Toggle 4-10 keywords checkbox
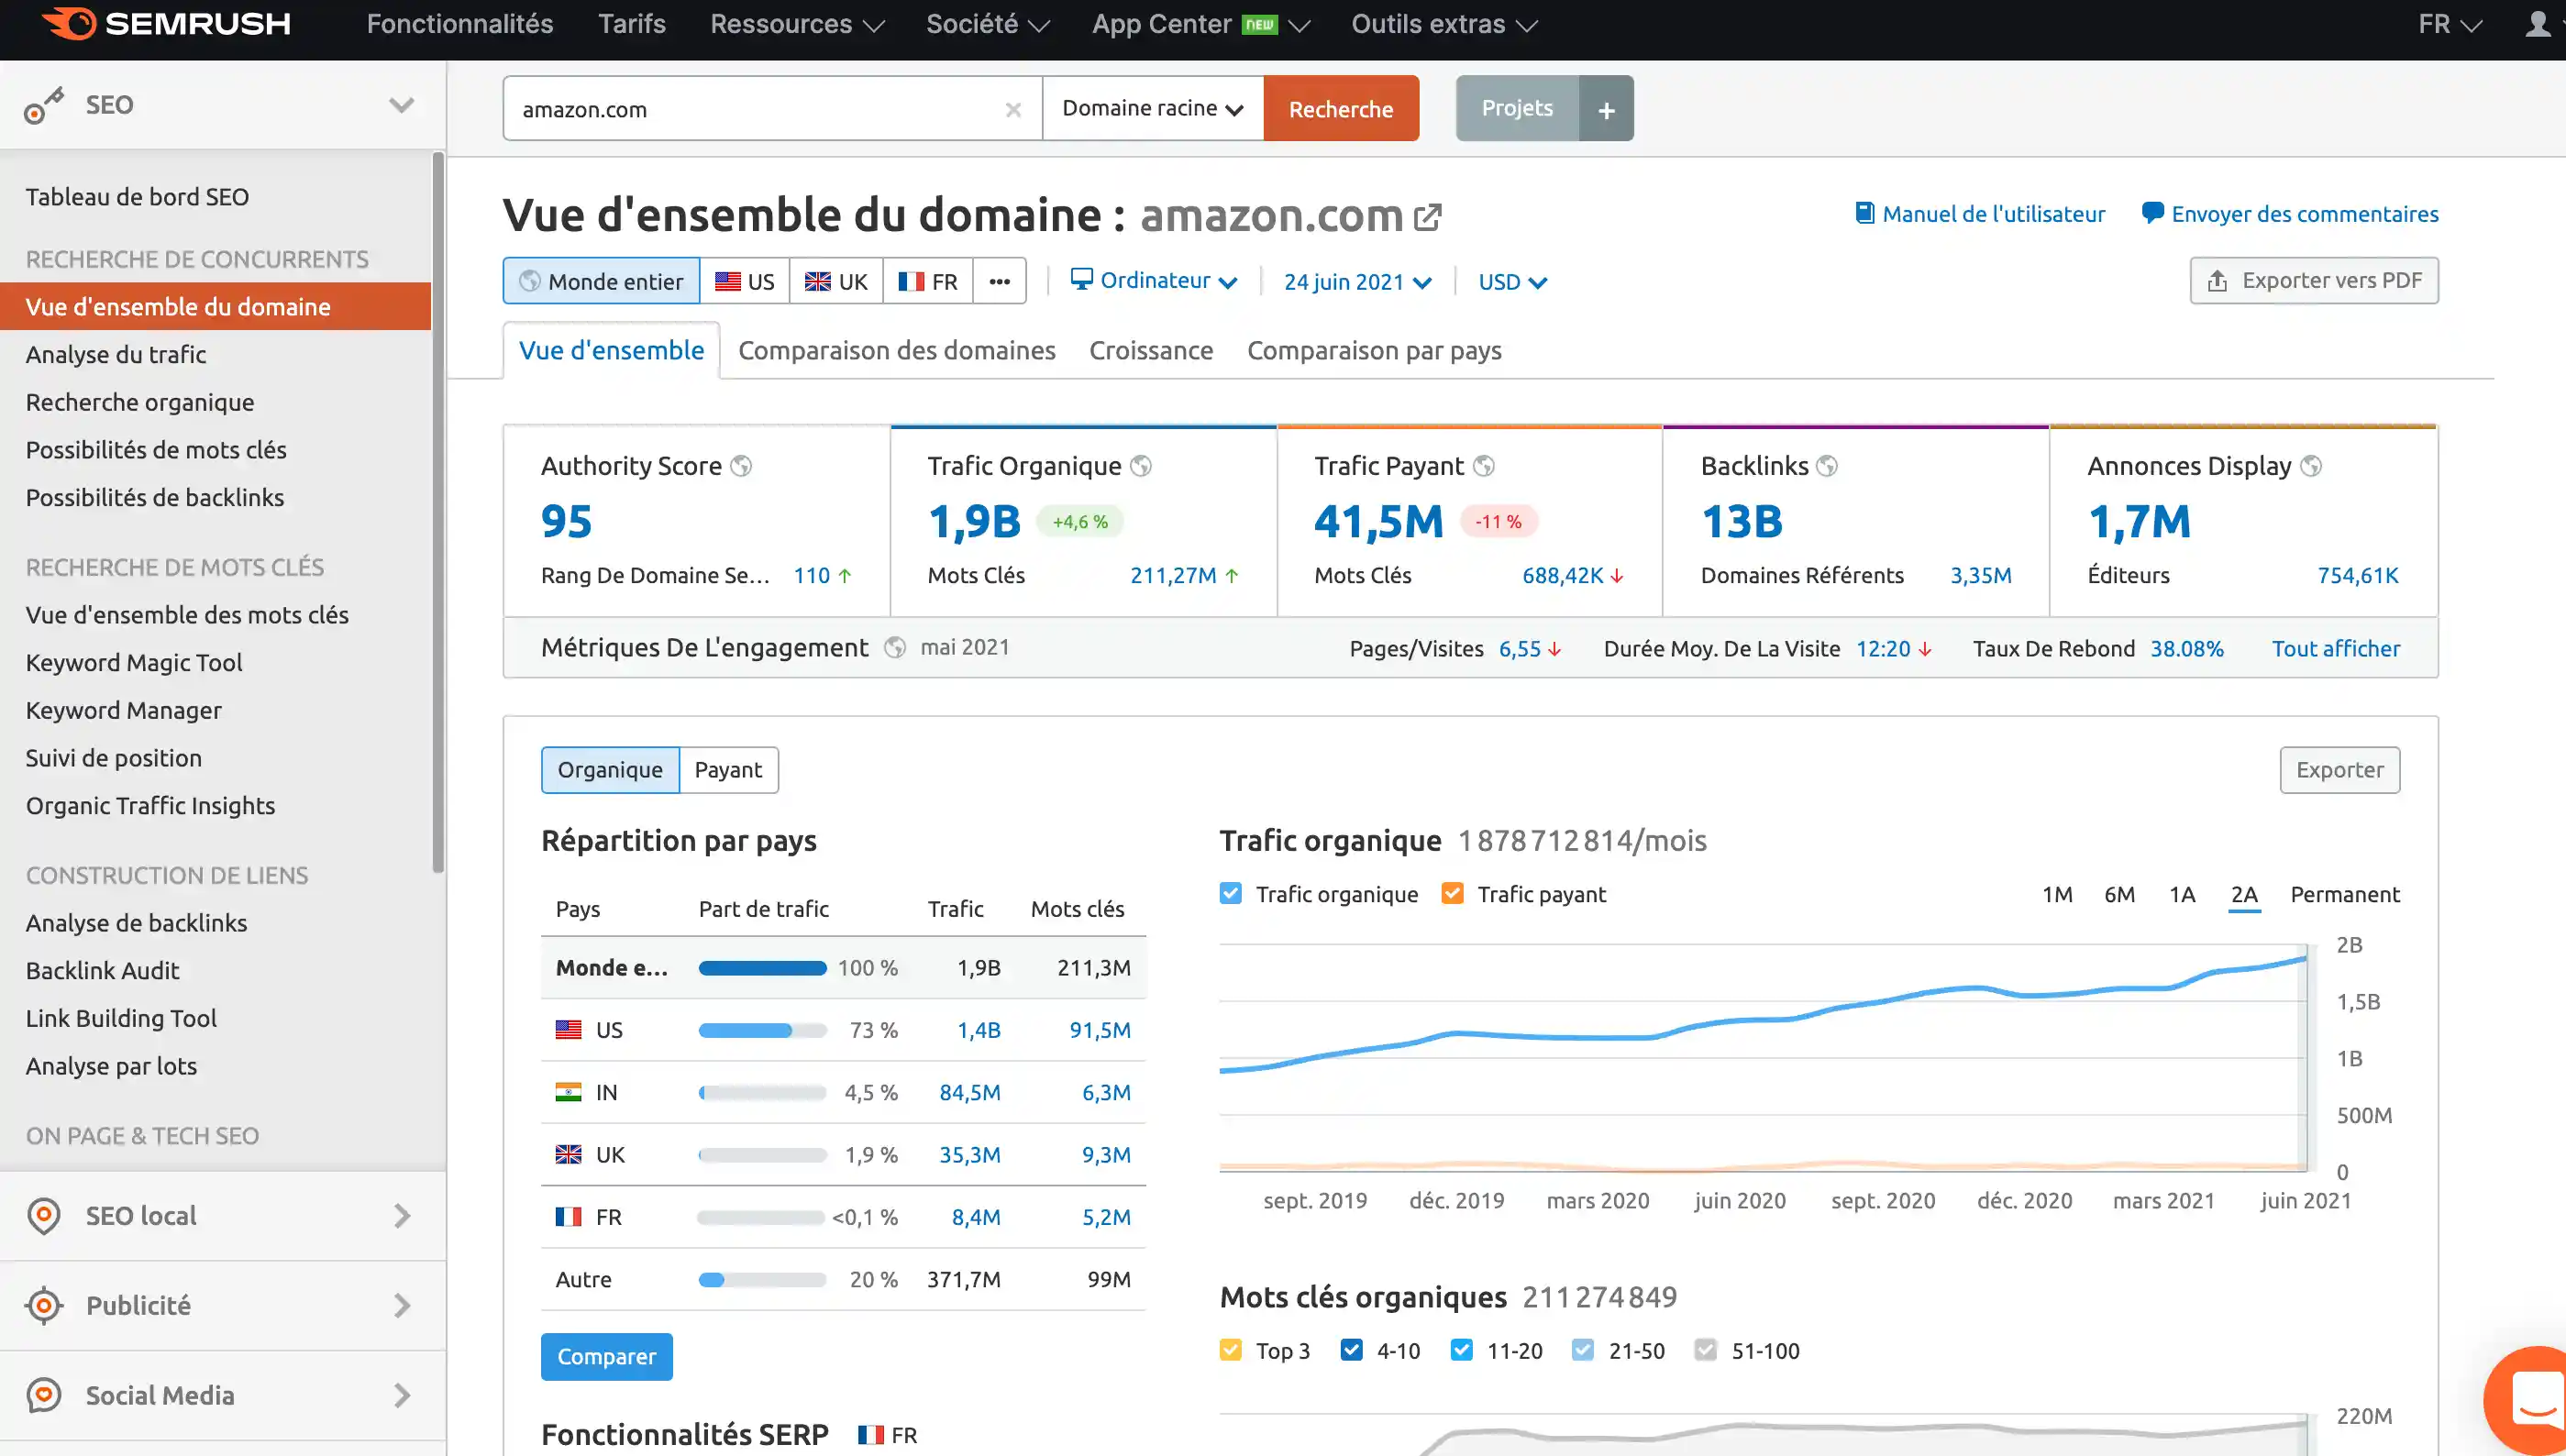Screen dimensions: 2566x1456 [x=1352, y=1350]
